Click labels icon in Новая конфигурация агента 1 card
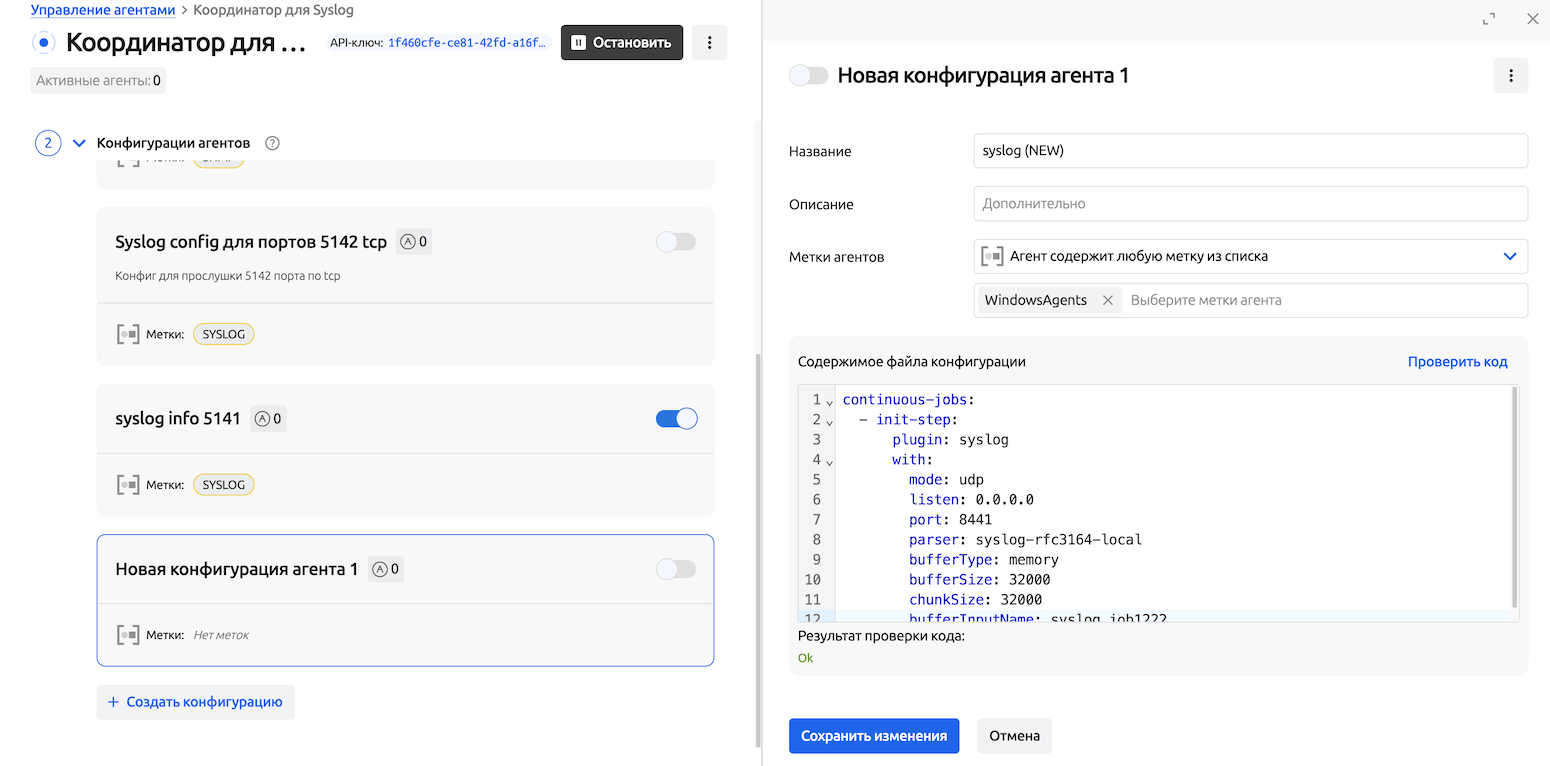This screenshot has width=1550, height=766. pos(128,635)
